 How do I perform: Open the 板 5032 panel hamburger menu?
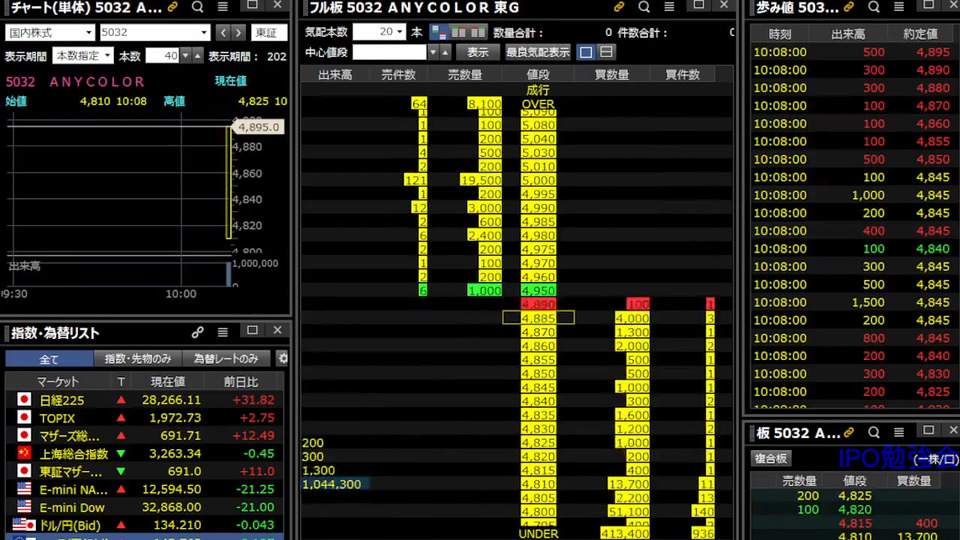pos(899,432)
